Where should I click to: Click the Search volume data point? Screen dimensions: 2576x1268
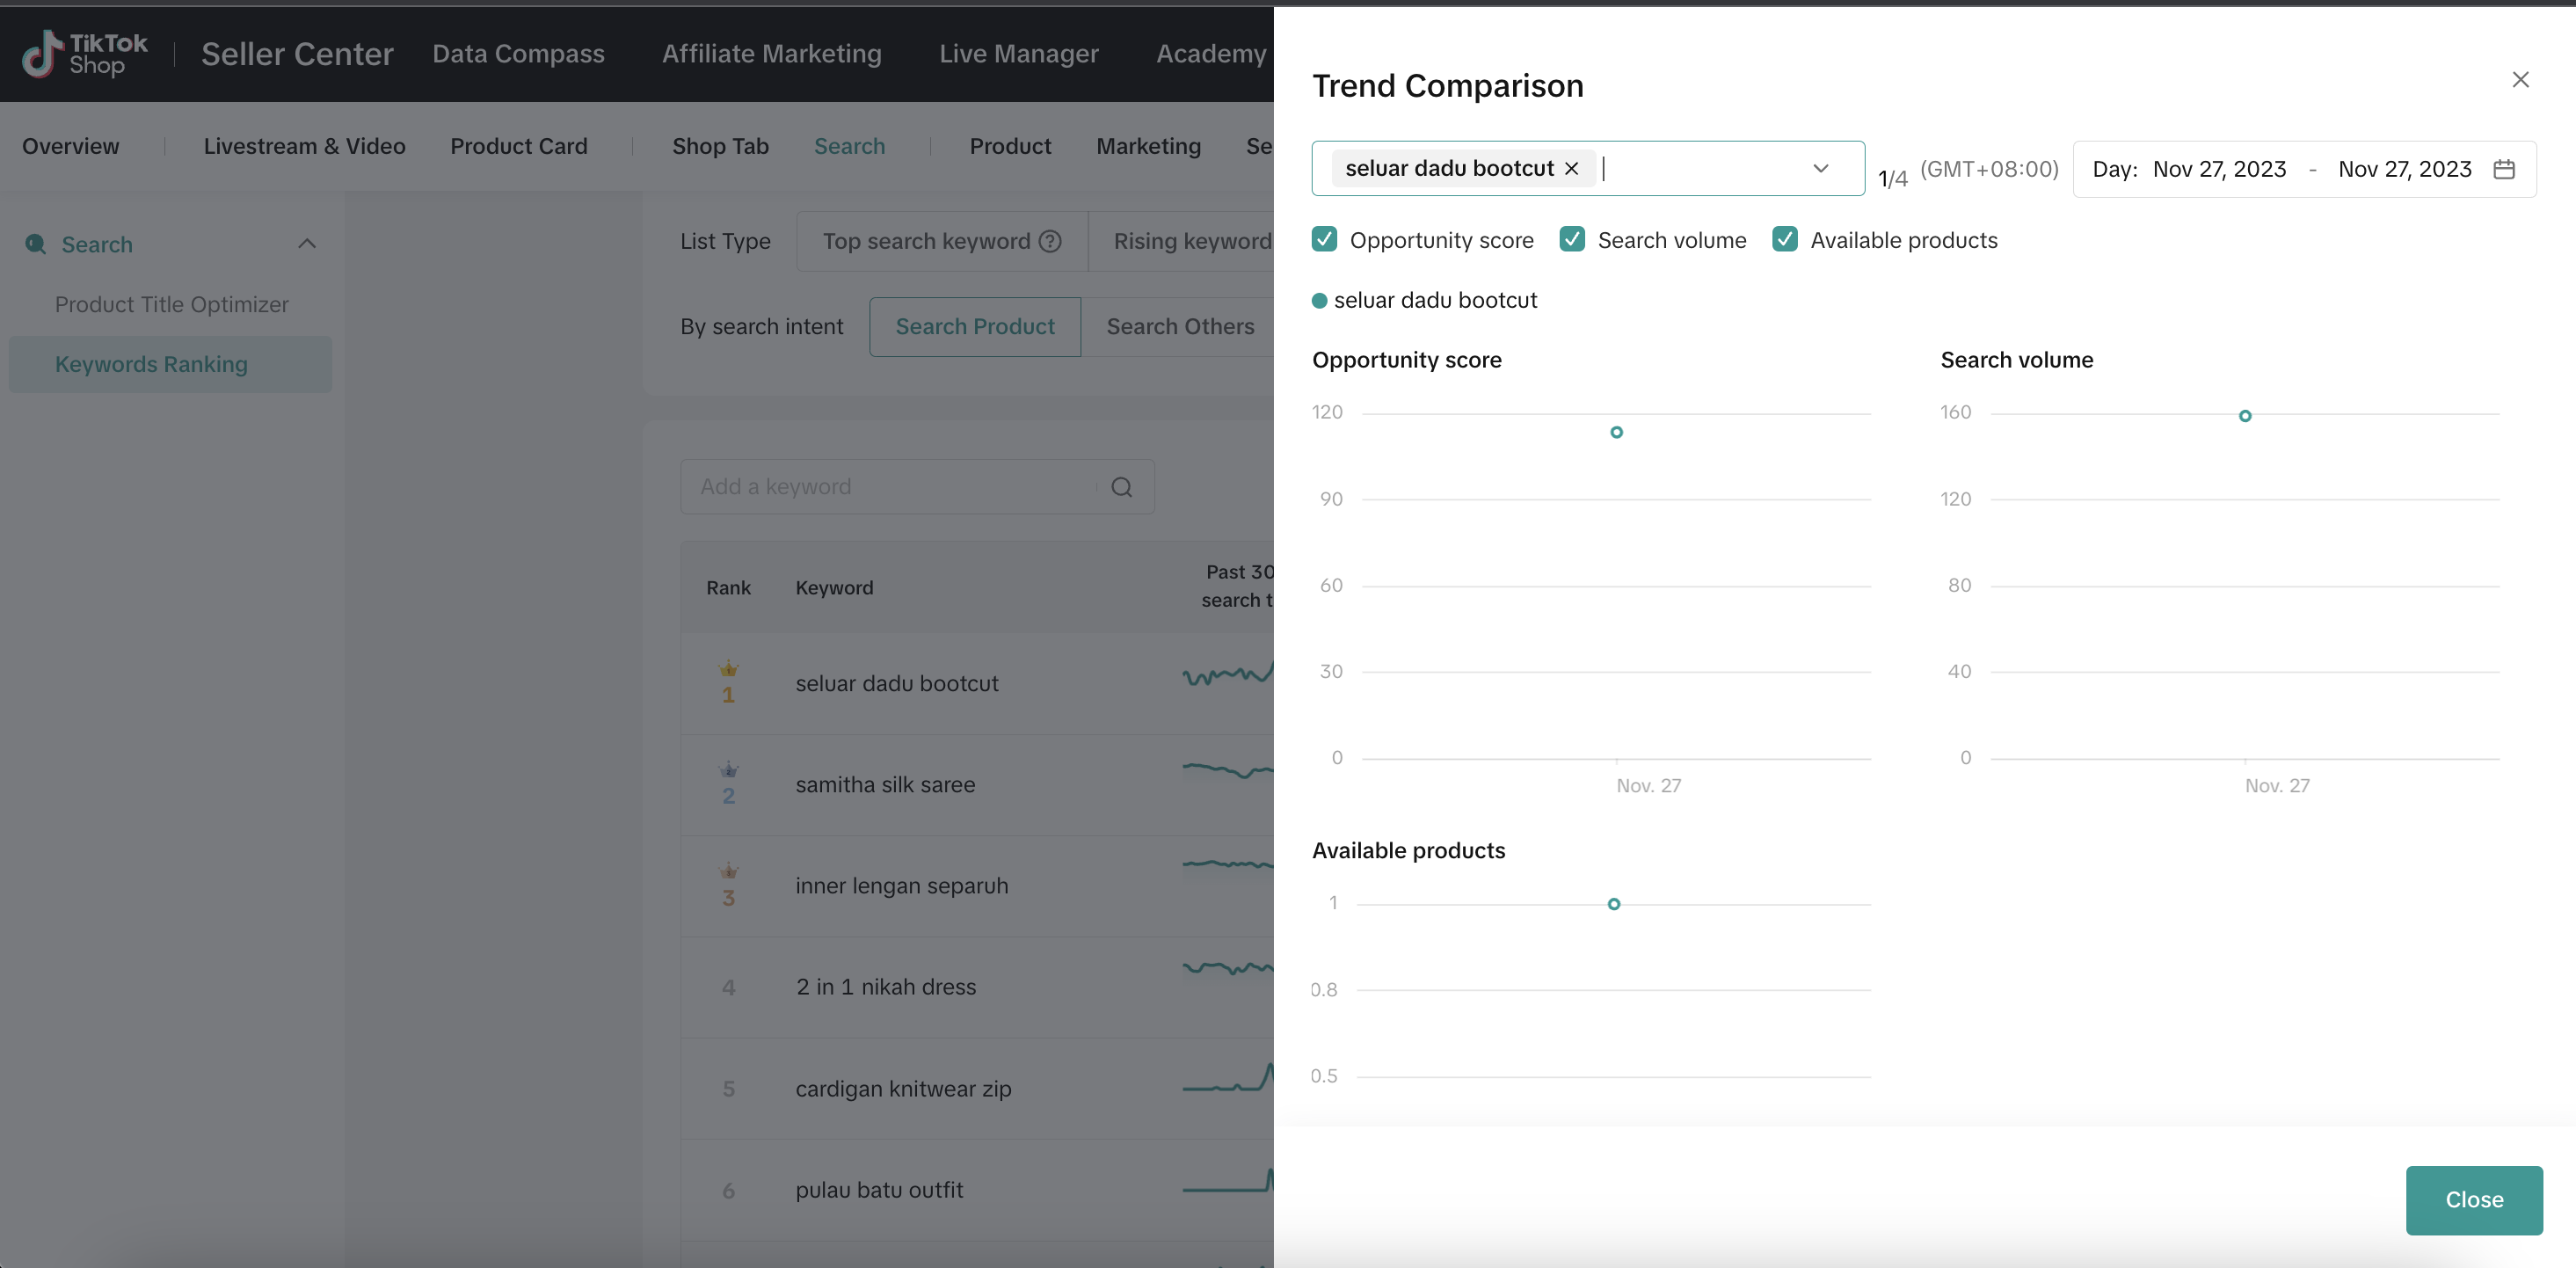(x=2245, y=416)
